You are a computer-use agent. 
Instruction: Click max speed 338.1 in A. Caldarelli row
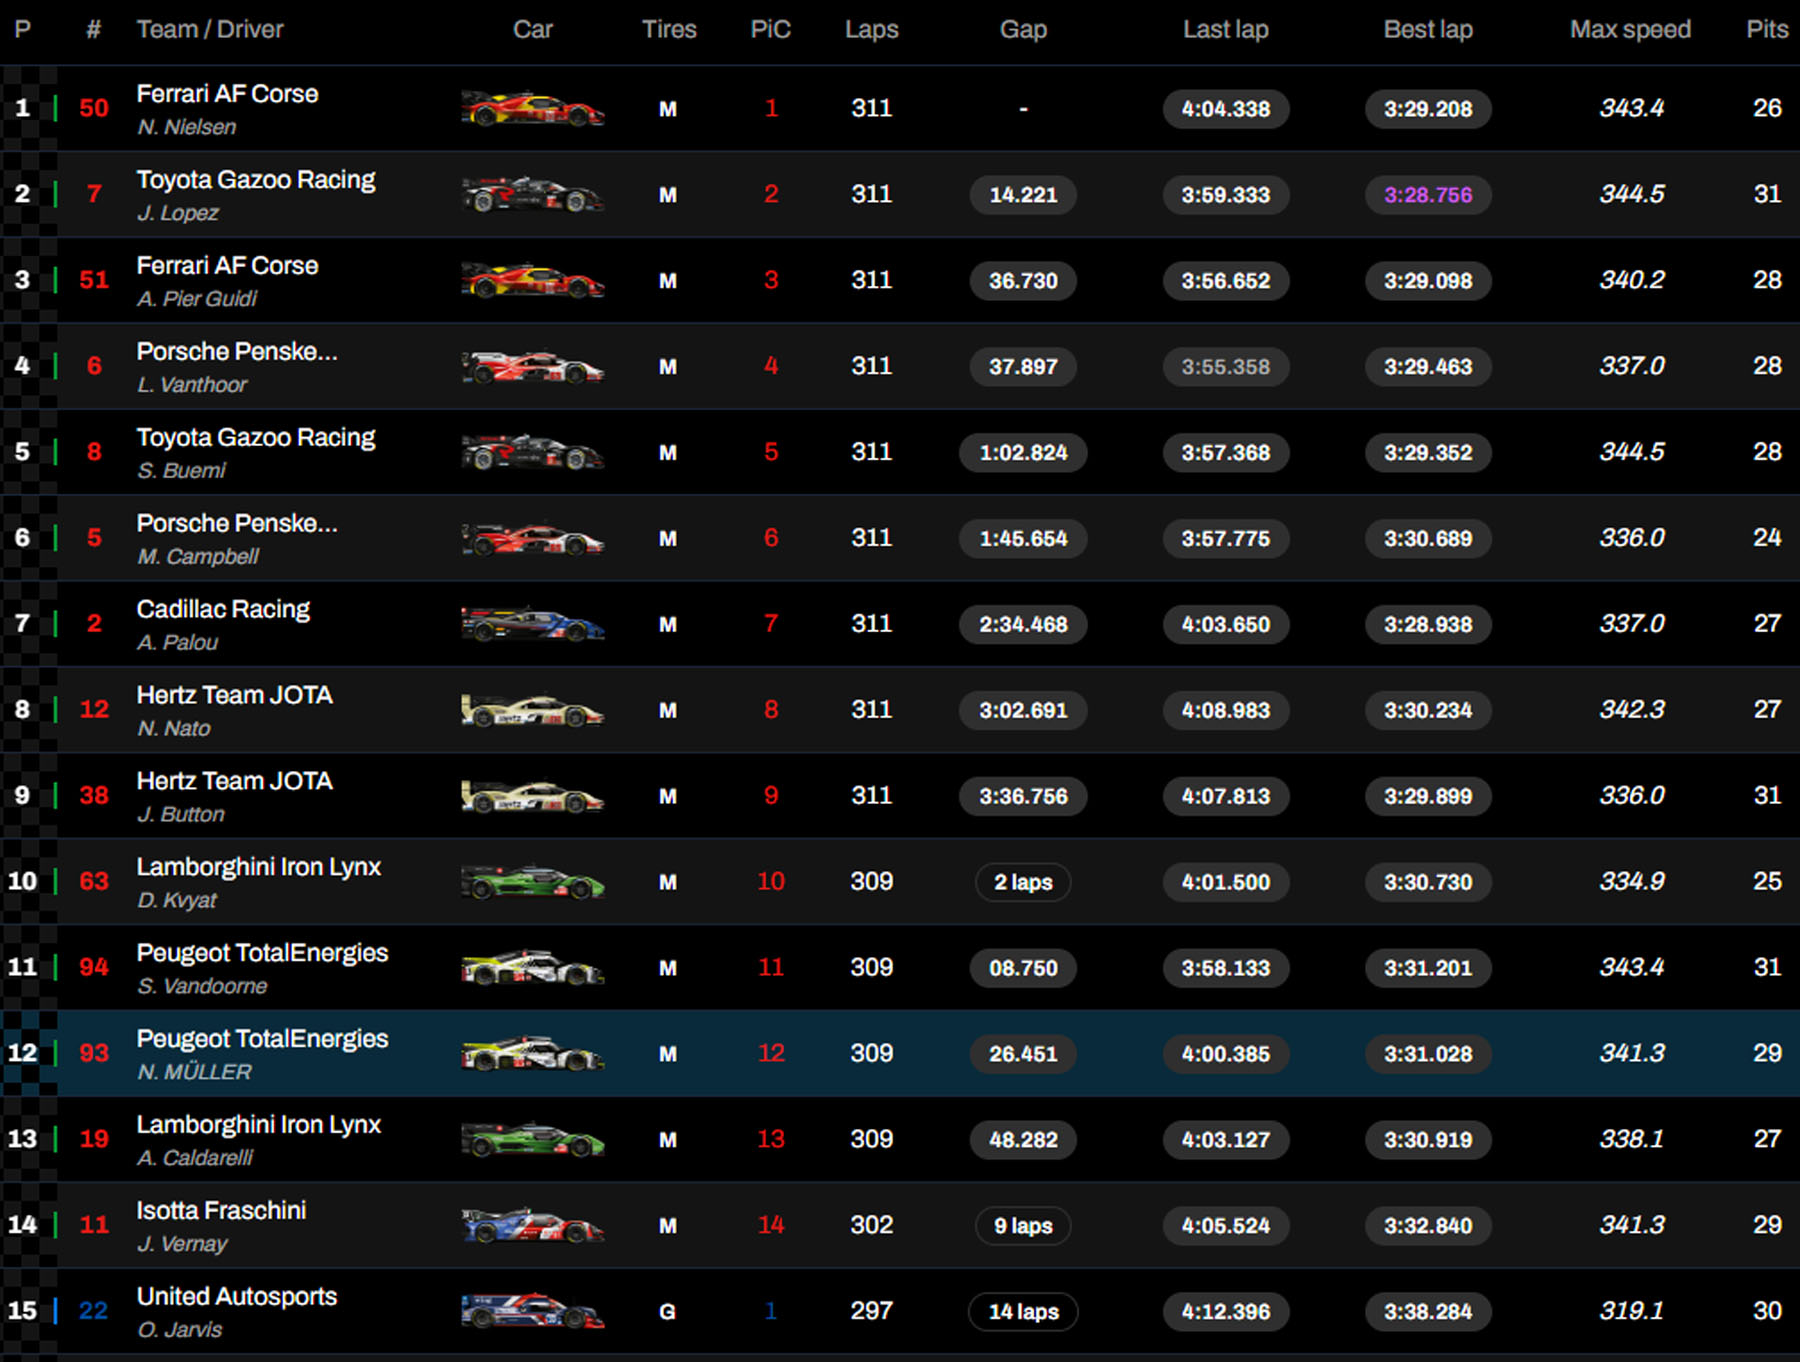click(1632, 1139)
